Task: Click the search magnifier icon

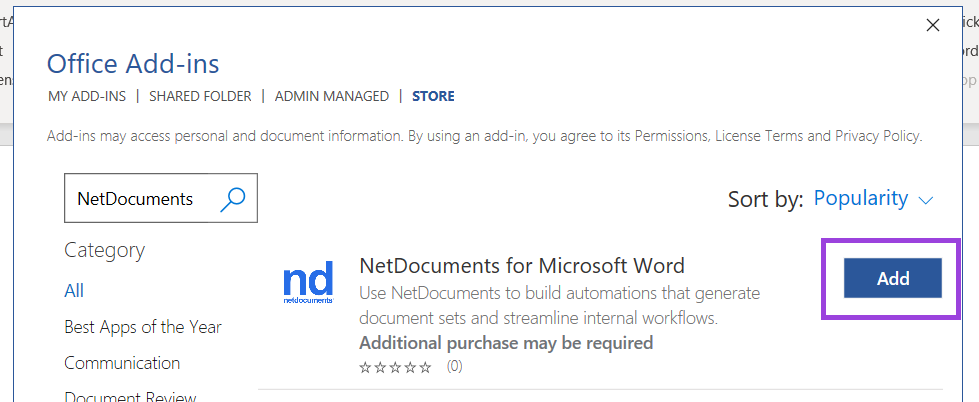Action: pos(233,199)
